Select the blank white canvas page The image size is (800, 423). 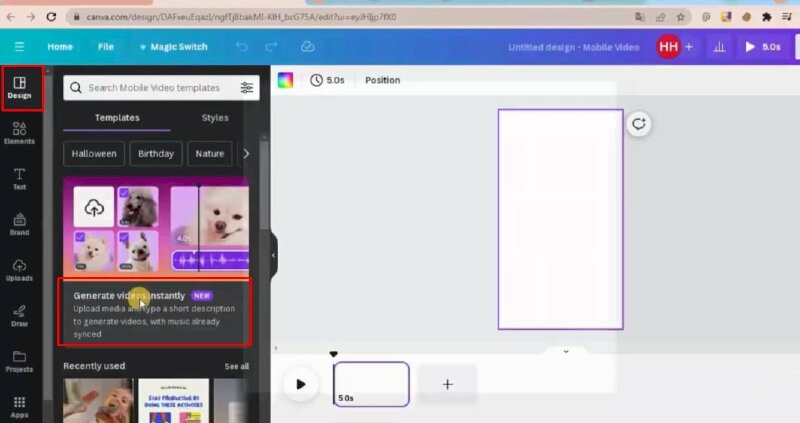click(560, 219)
